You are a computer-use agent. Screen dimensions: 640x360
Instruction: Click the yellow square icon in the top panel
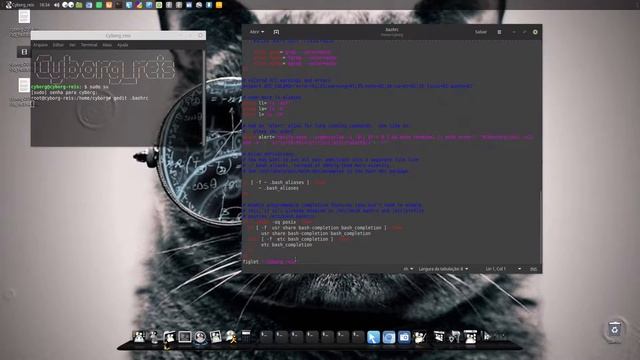pyautogui.click(x=219, y=5)
